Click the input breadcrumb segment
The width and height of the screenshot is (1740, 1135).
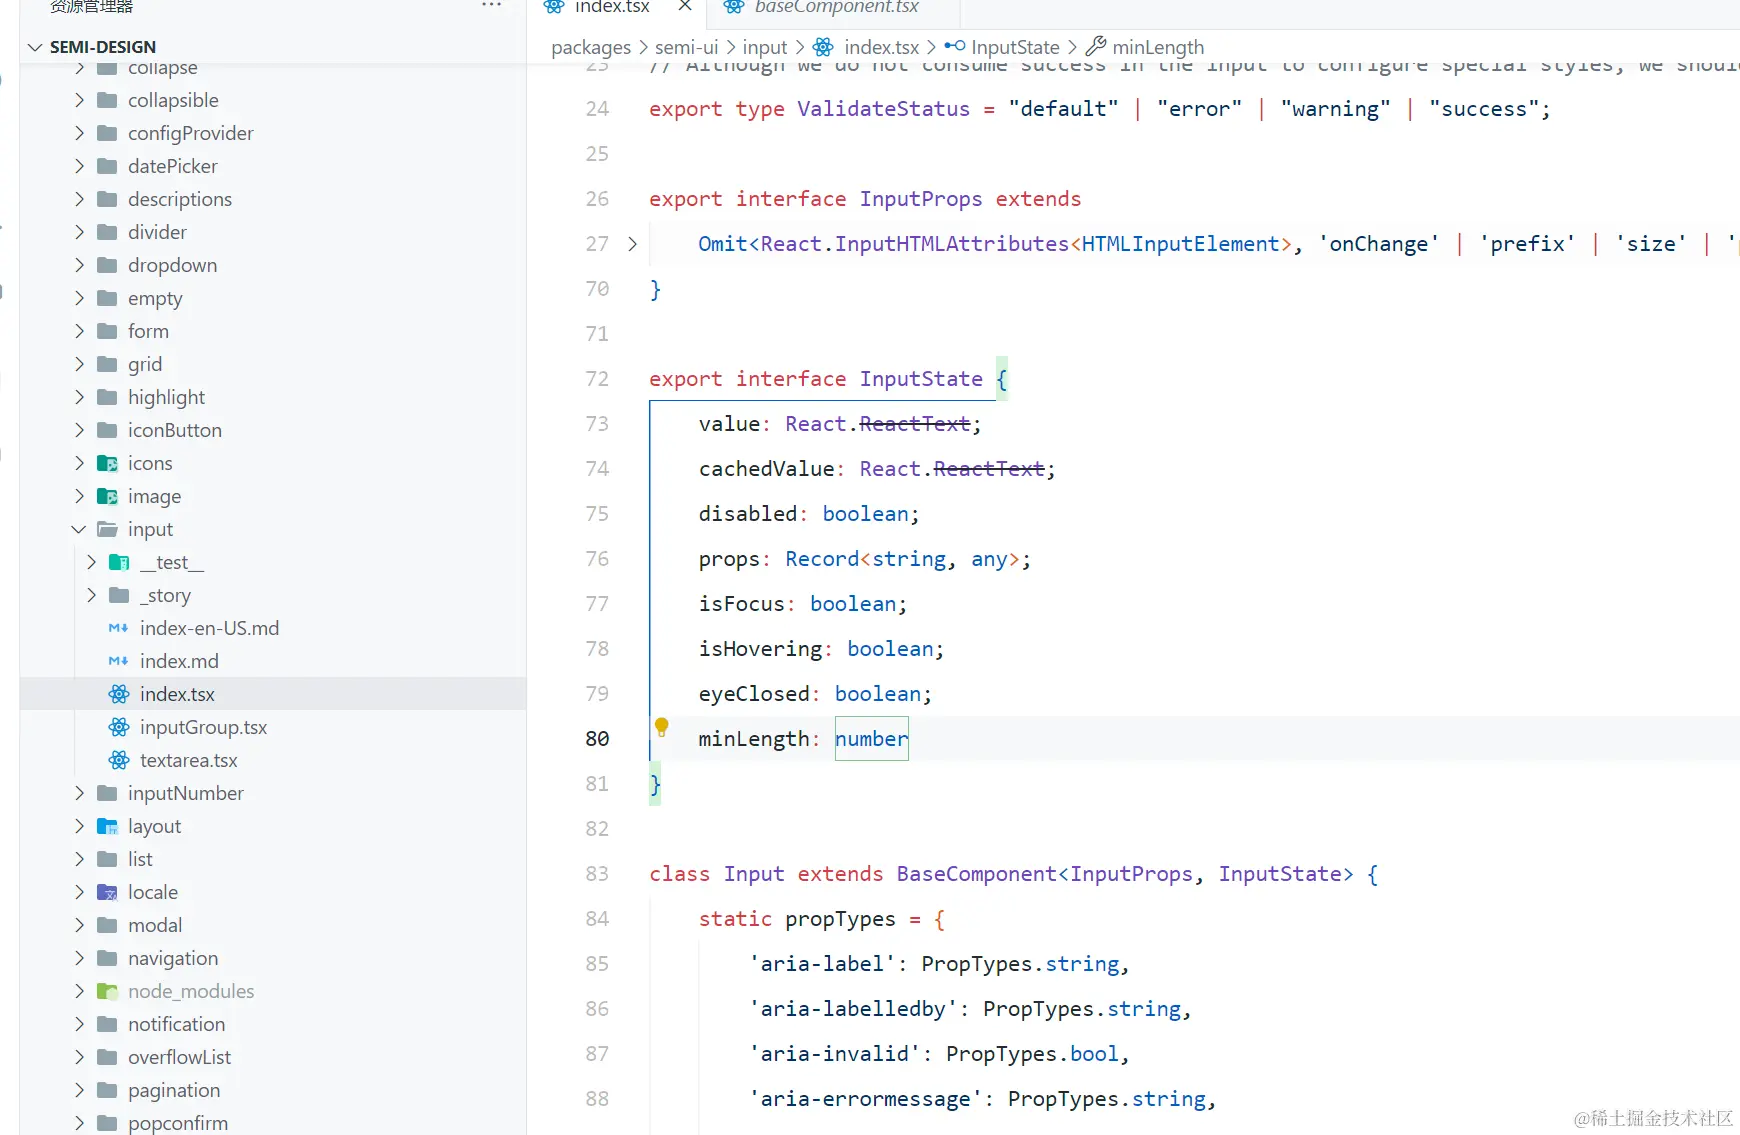click(765, 47)
